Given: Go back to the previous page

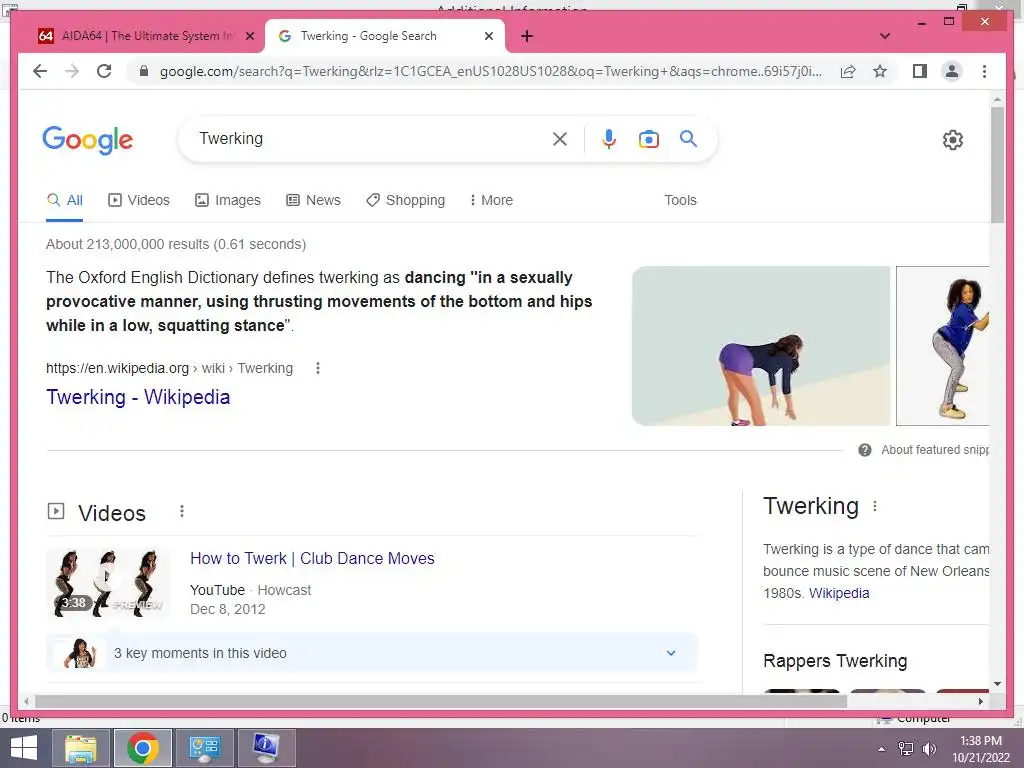Looking at the screenshot, I should point(40,71).
